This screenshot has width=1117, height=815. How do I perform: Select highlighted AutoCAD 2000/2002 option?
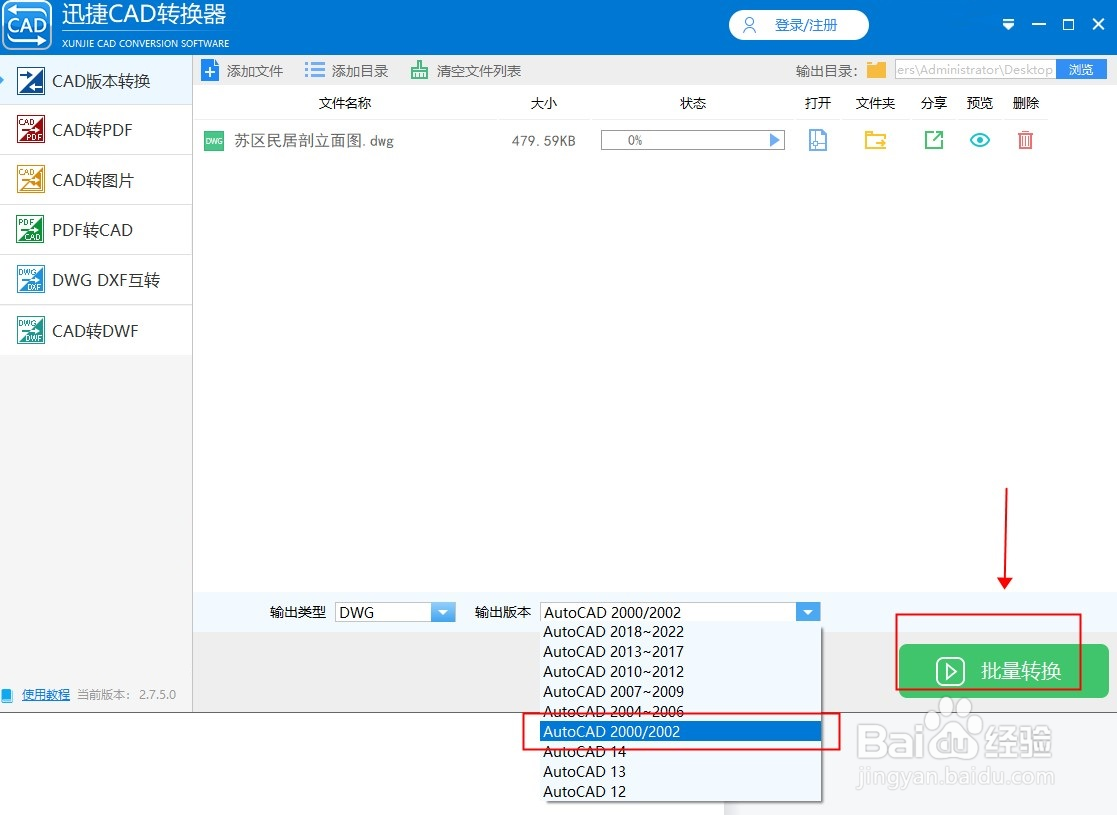coord(680,732)
